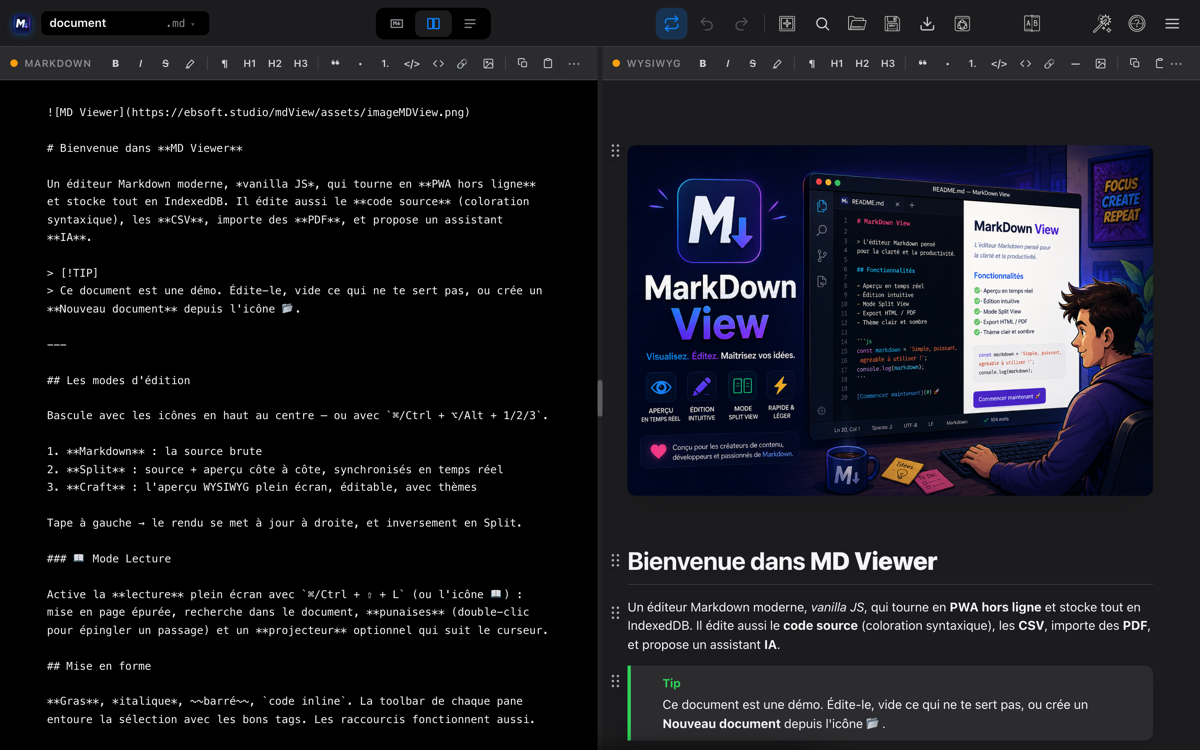Click the WYSIWYG pane label
The width and height of the screenshot is (1200, 750).
(x=654, y=64)
